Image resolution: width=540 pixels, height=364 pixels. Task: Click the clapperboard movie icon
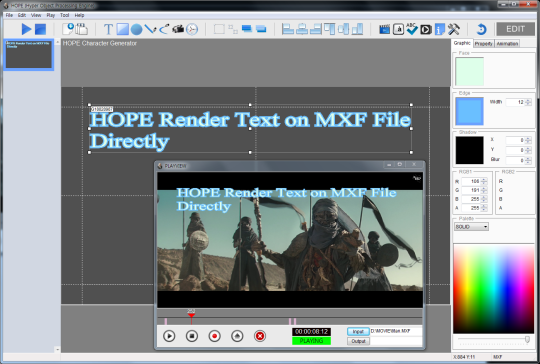point(384,29)
